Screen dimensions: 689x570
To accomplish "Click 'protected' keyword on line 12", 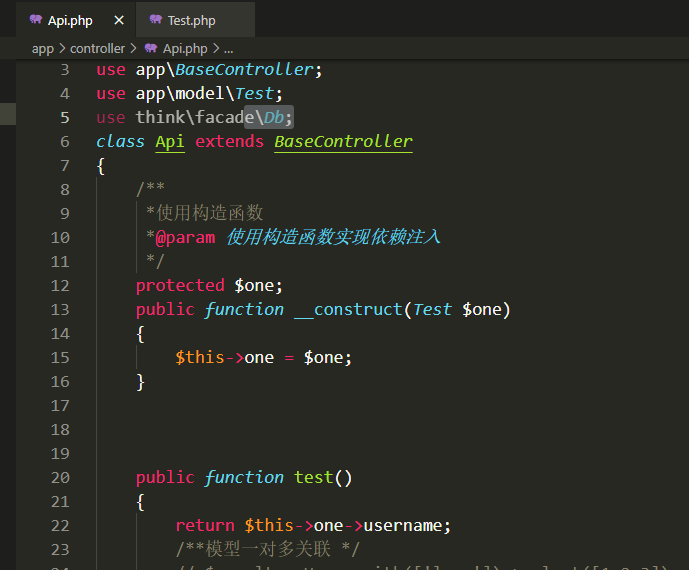I will [180, 286].
